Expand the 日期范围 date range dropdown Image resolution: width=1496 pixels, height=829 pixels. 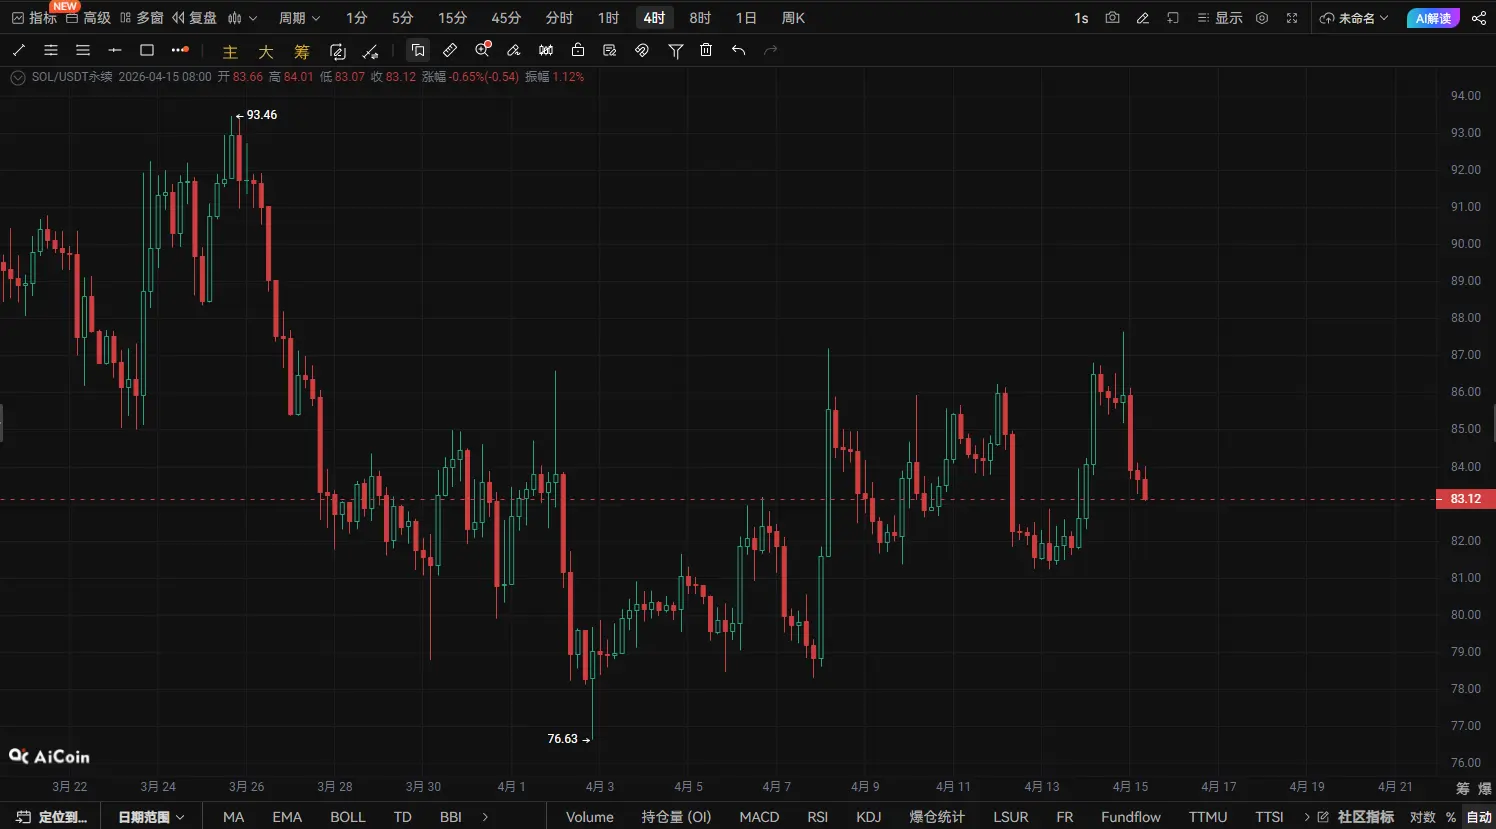click(x=151, y=817)
